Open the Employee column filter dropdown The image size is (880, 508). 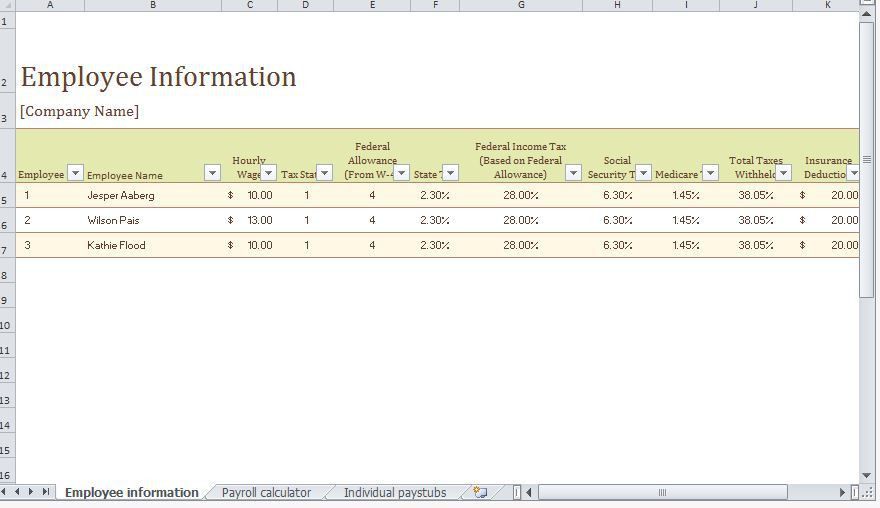coord(75,173)
